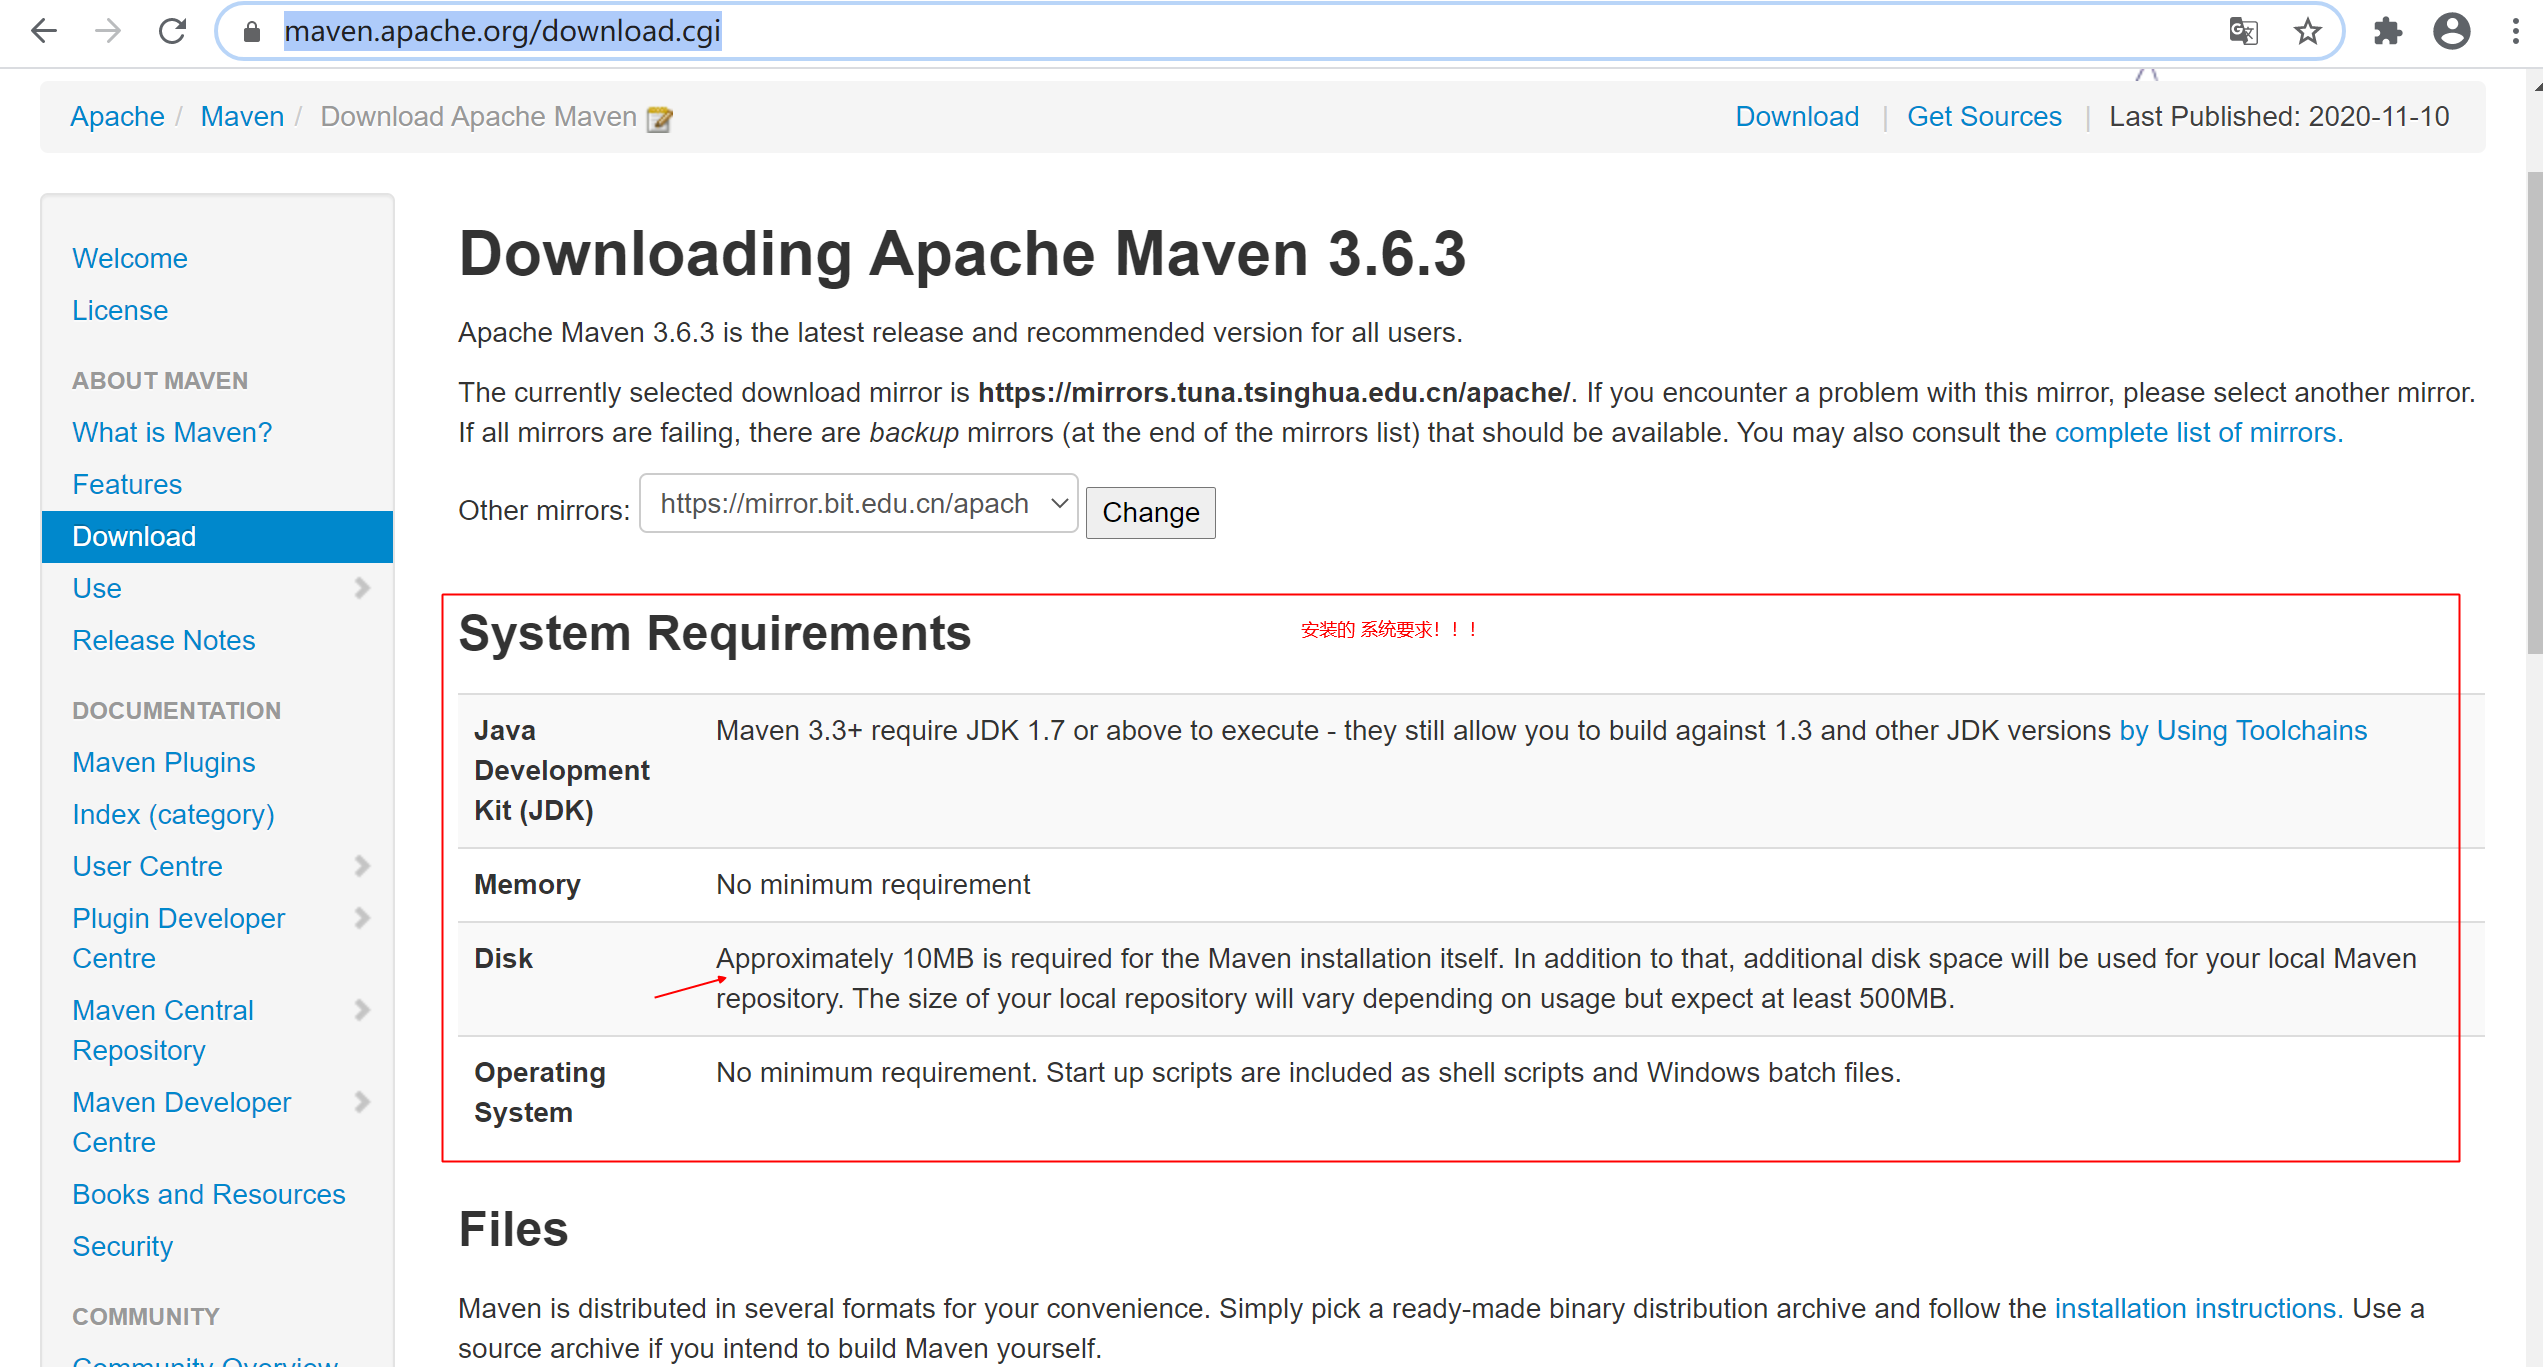Open the user profile avatar icon
Viewport: 2543px width, 1367px height.
pyautogui.click(x=2451, y=32)
